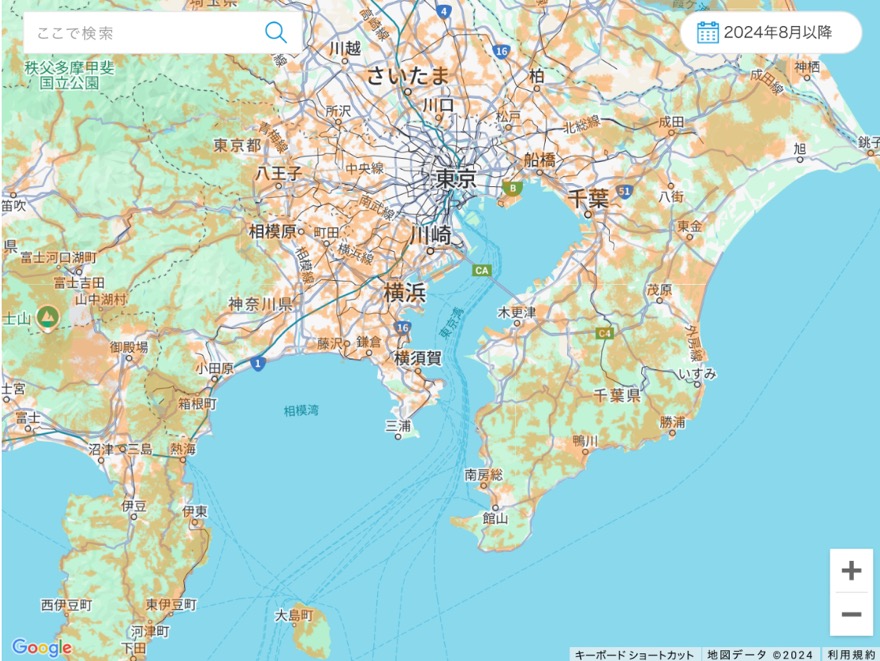Image resolution: width=880 pixels, height=661 pixels.
Task: Click the C4 route shield near 木更津
Action: tap(604, 332)
